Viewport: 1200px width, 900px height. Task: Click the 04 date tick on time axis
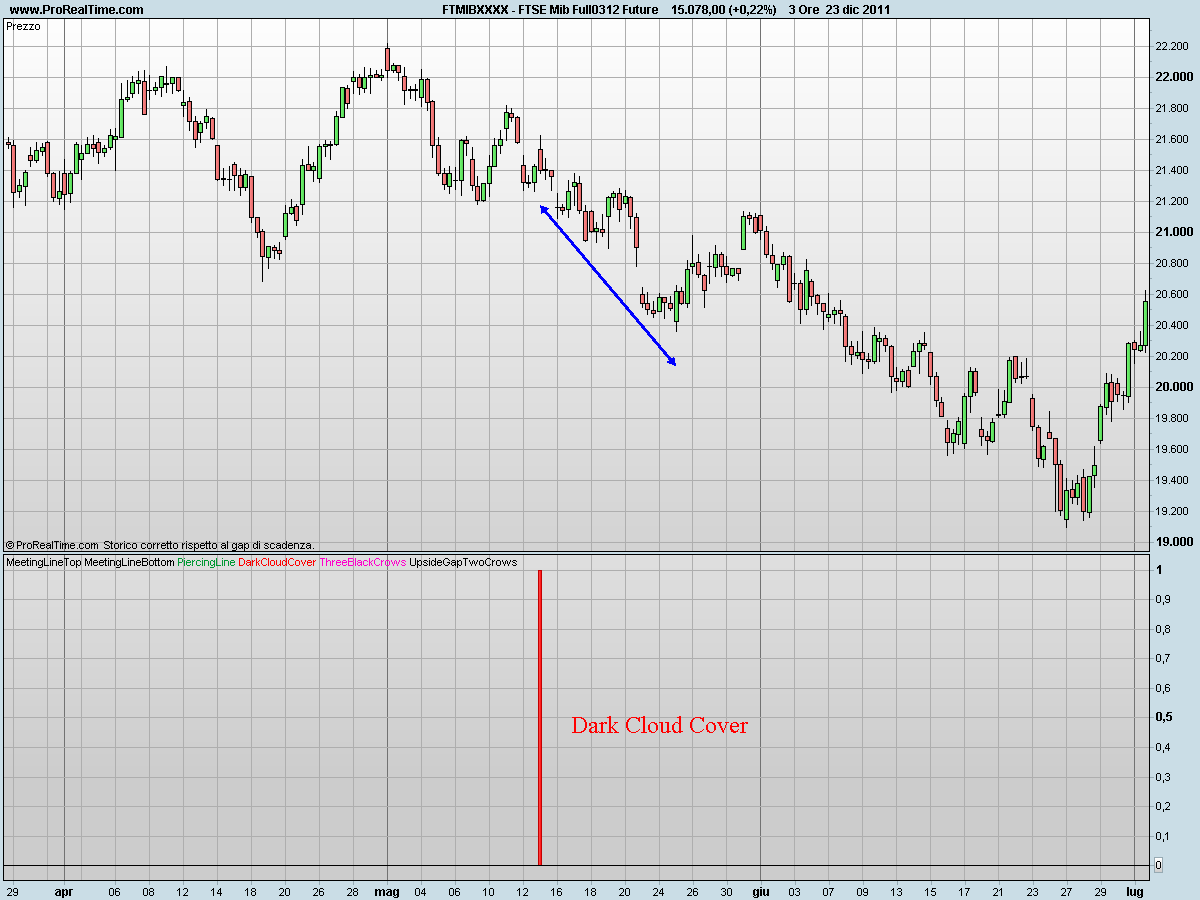[x=421, y=890]
